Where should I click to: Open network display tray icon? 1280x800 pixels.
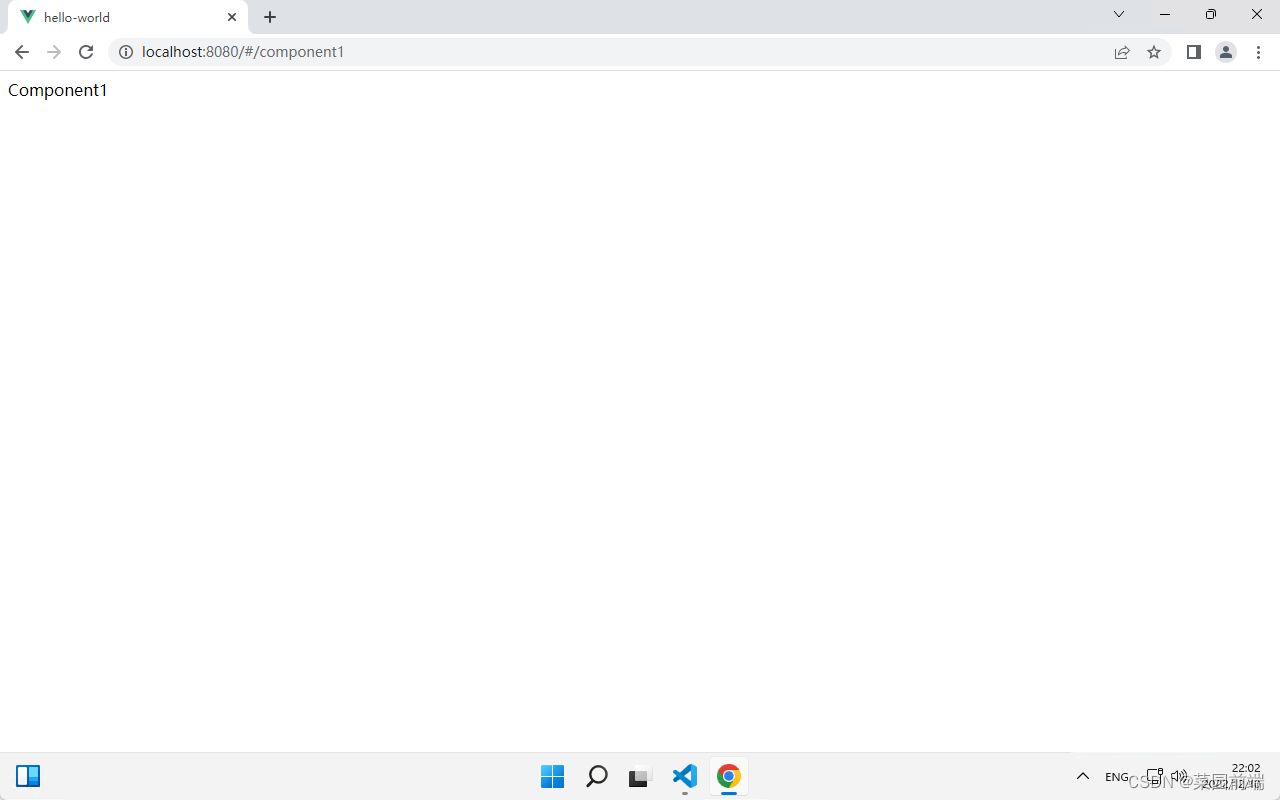click(1155, 776)
